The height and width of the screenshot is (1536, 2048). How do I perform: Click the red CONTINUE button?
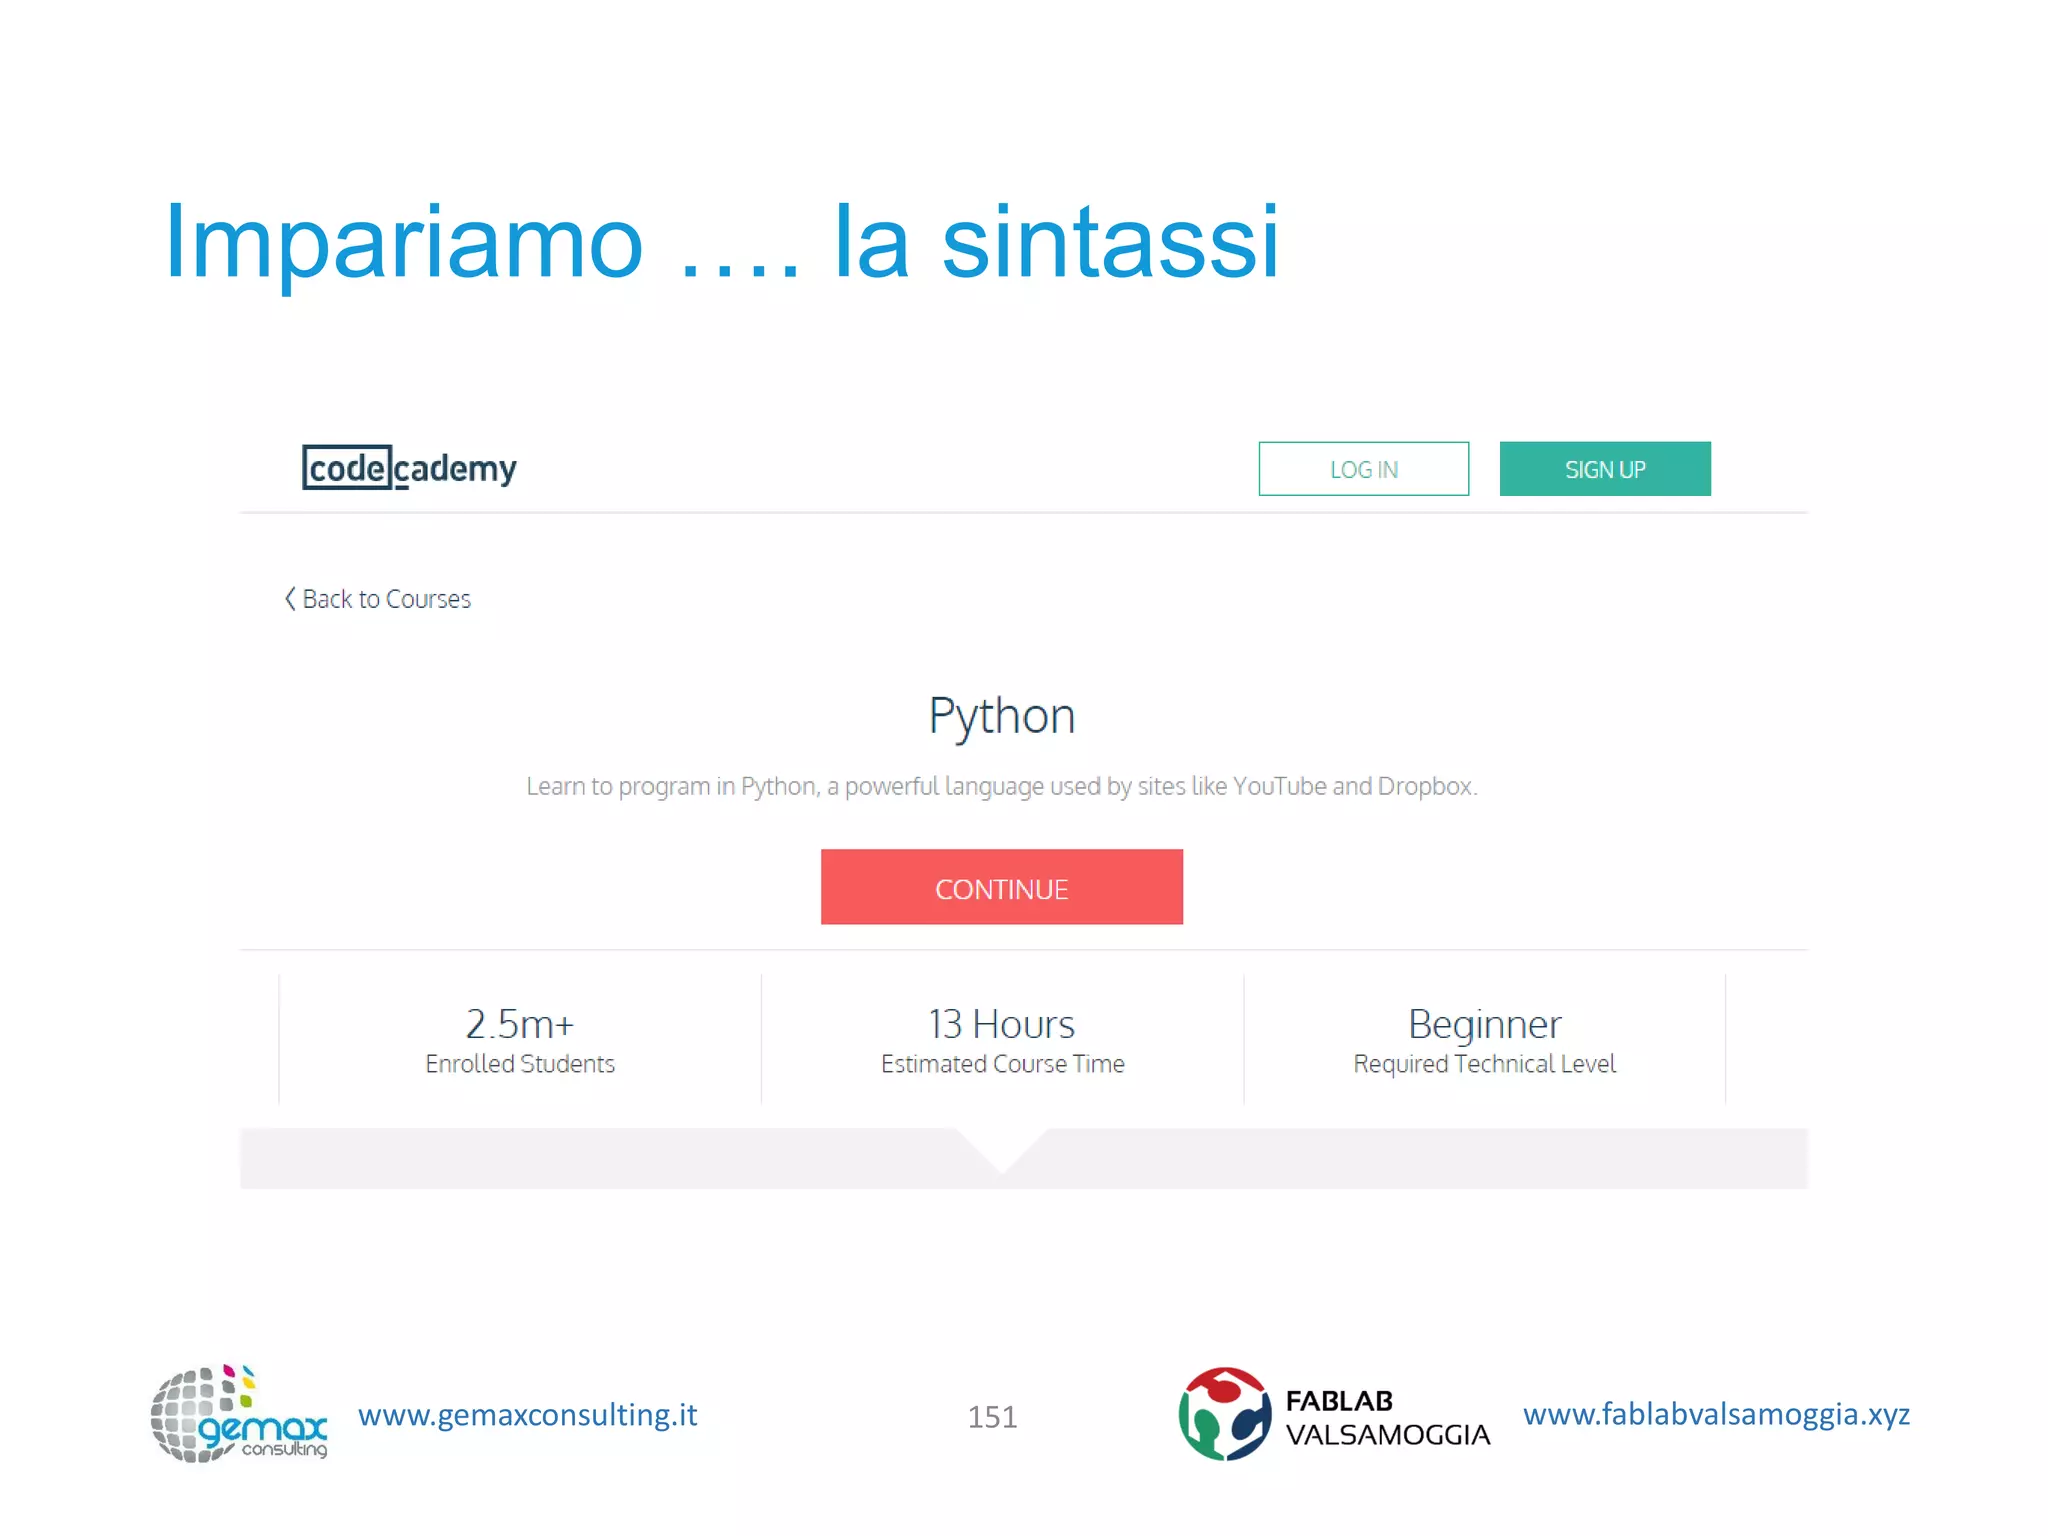pos(1001,887)
